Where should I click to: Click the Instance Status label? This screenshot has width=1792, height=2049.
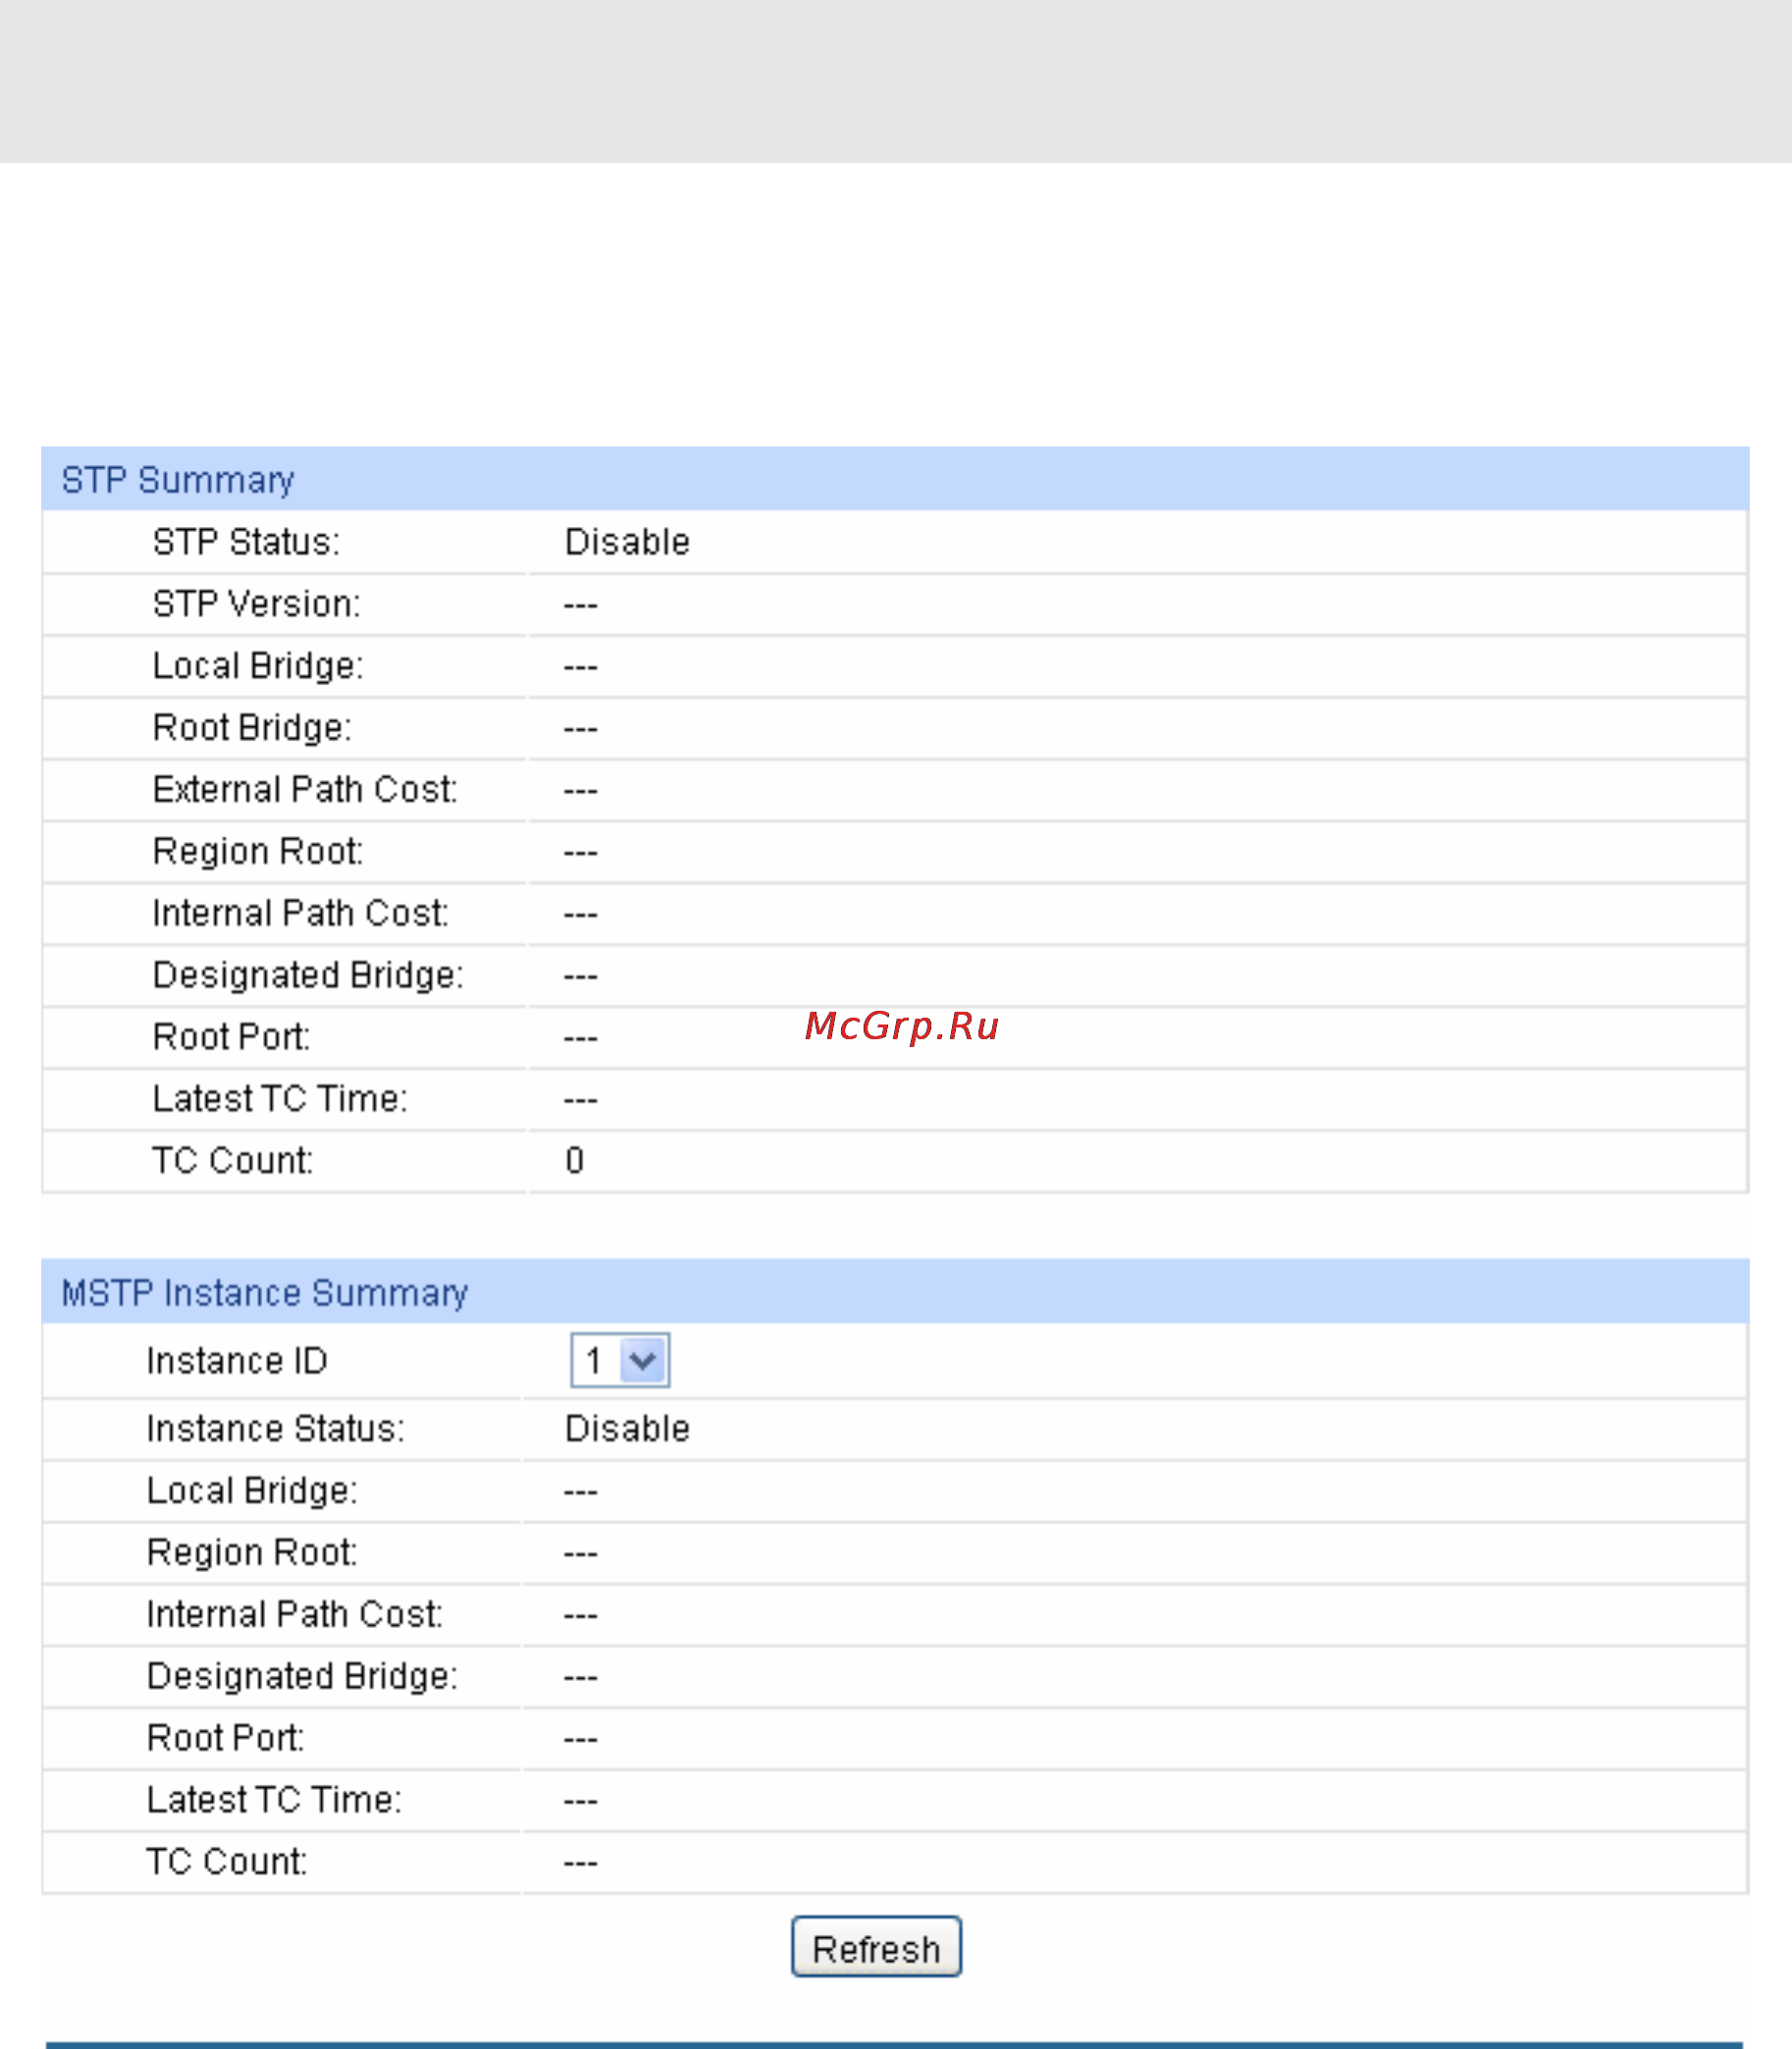pos(276,1428)
